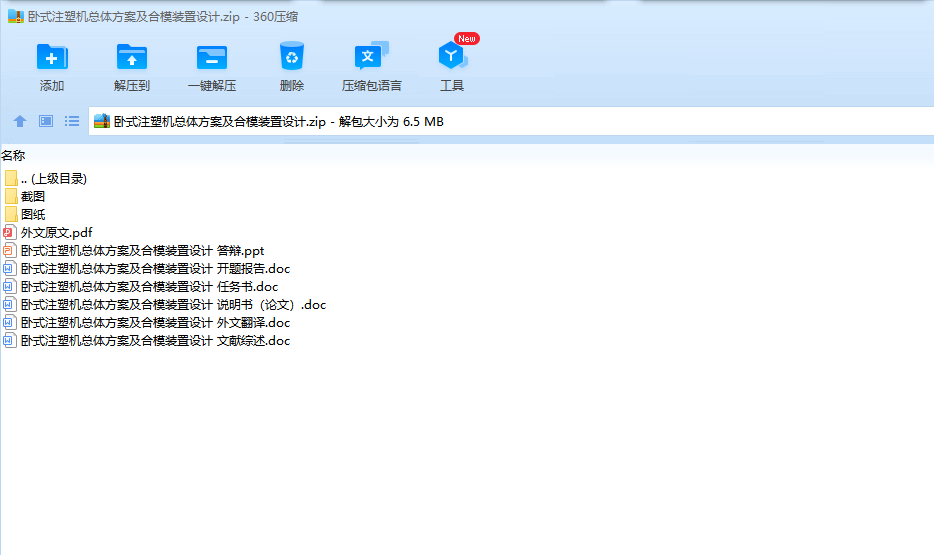Screen dimensions: 934x555
Task: Click the Word icon of 任务书.doc
Action: (x=9, y=286)
